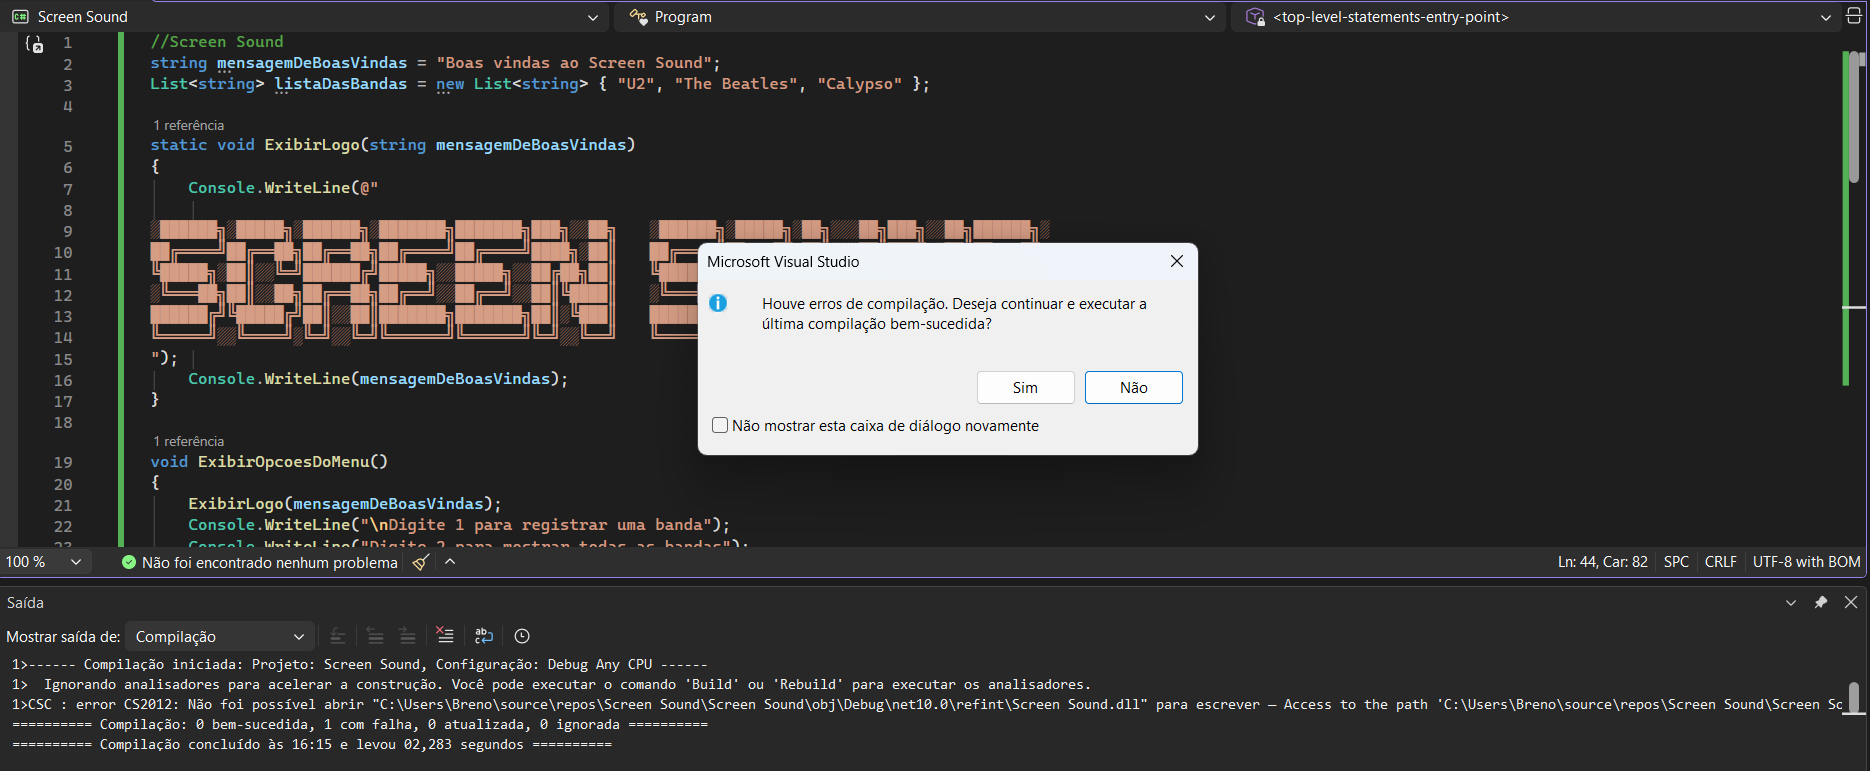This screenshot has width=1870, height=771.
Task: Click the clear all output icon
Action: (445, 636)
